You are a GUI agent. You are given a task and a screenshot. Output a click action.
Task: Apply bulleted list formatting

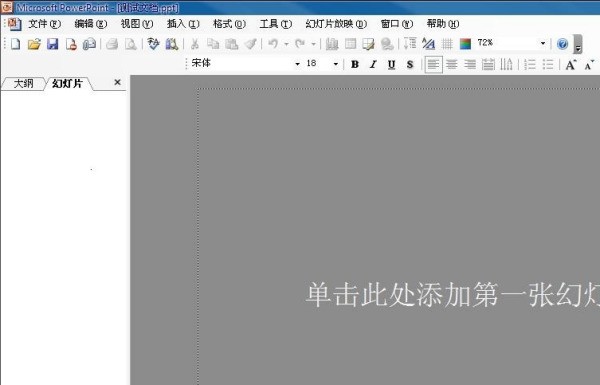tap(548, 64)
